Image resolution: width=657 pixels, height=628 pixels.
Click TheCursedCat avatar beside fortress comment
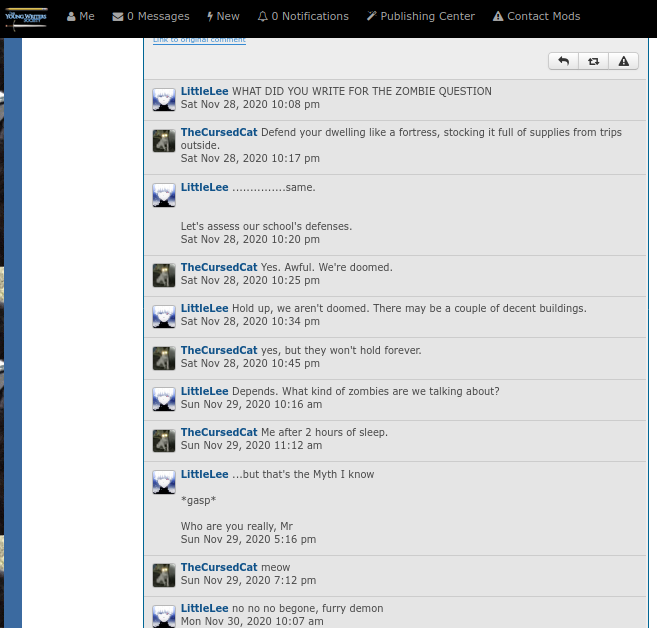click(x=164, y=141)
